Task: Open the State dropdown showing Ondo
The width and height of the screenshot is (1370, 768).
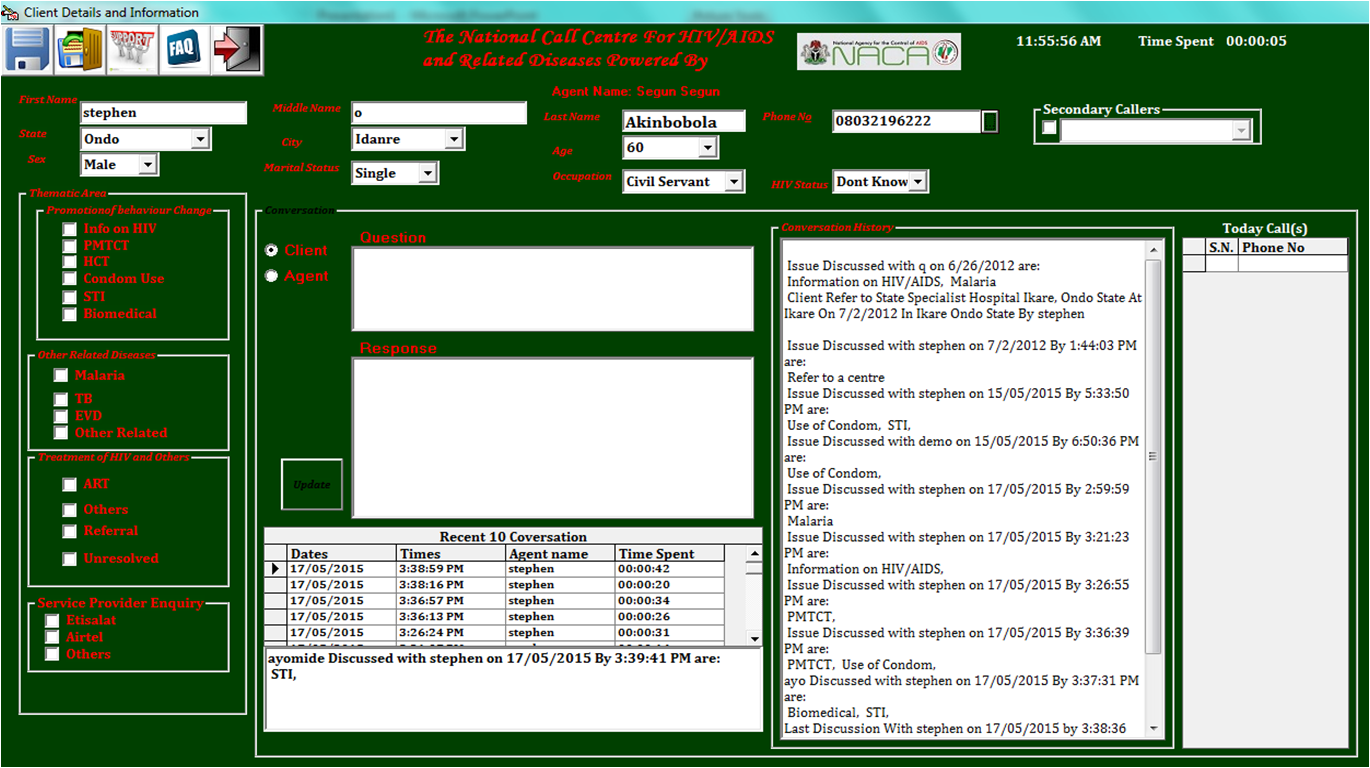Action: (x=200, y=139)
